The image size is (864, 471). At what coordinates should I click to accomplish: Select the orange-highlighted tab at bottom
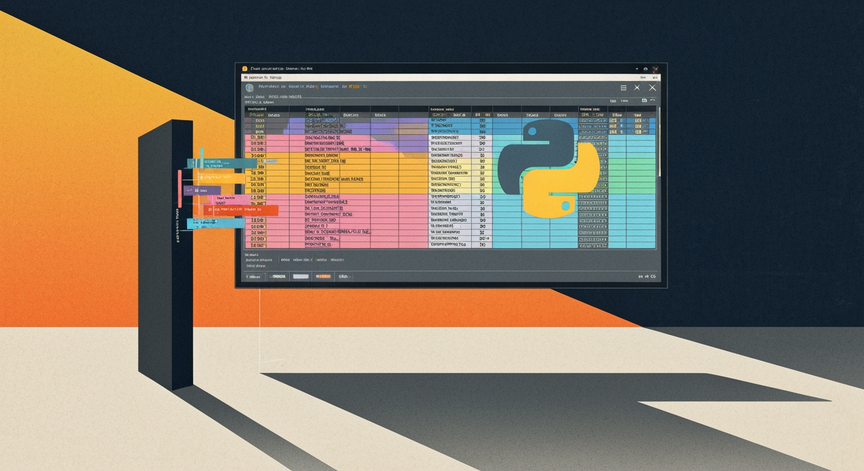pos(322,276)
